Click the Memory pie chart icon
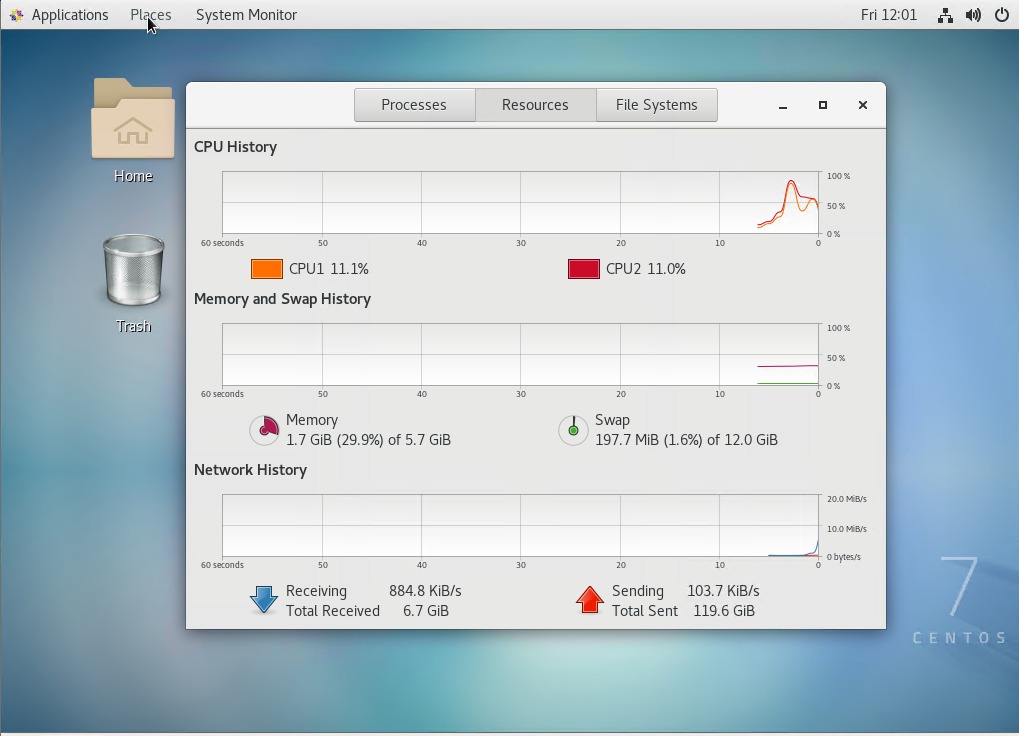Viewport: 1019px width, 736px height. [264, 430]
